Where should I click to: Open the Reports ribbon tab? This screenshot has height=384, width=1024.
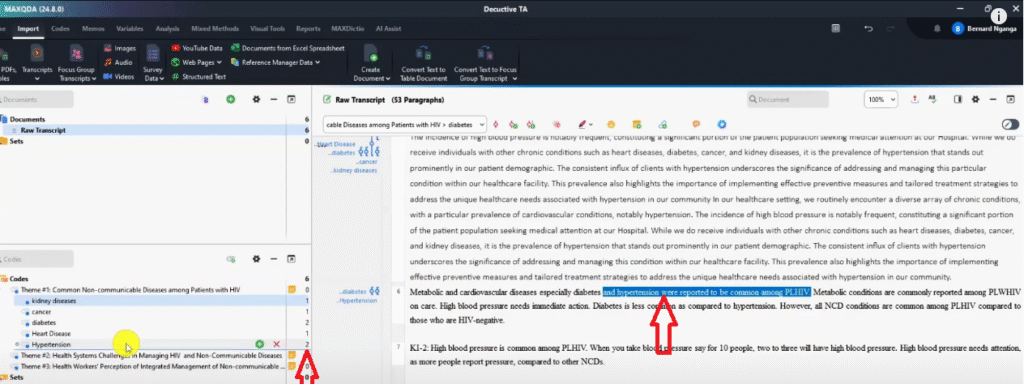coord(308,29)
